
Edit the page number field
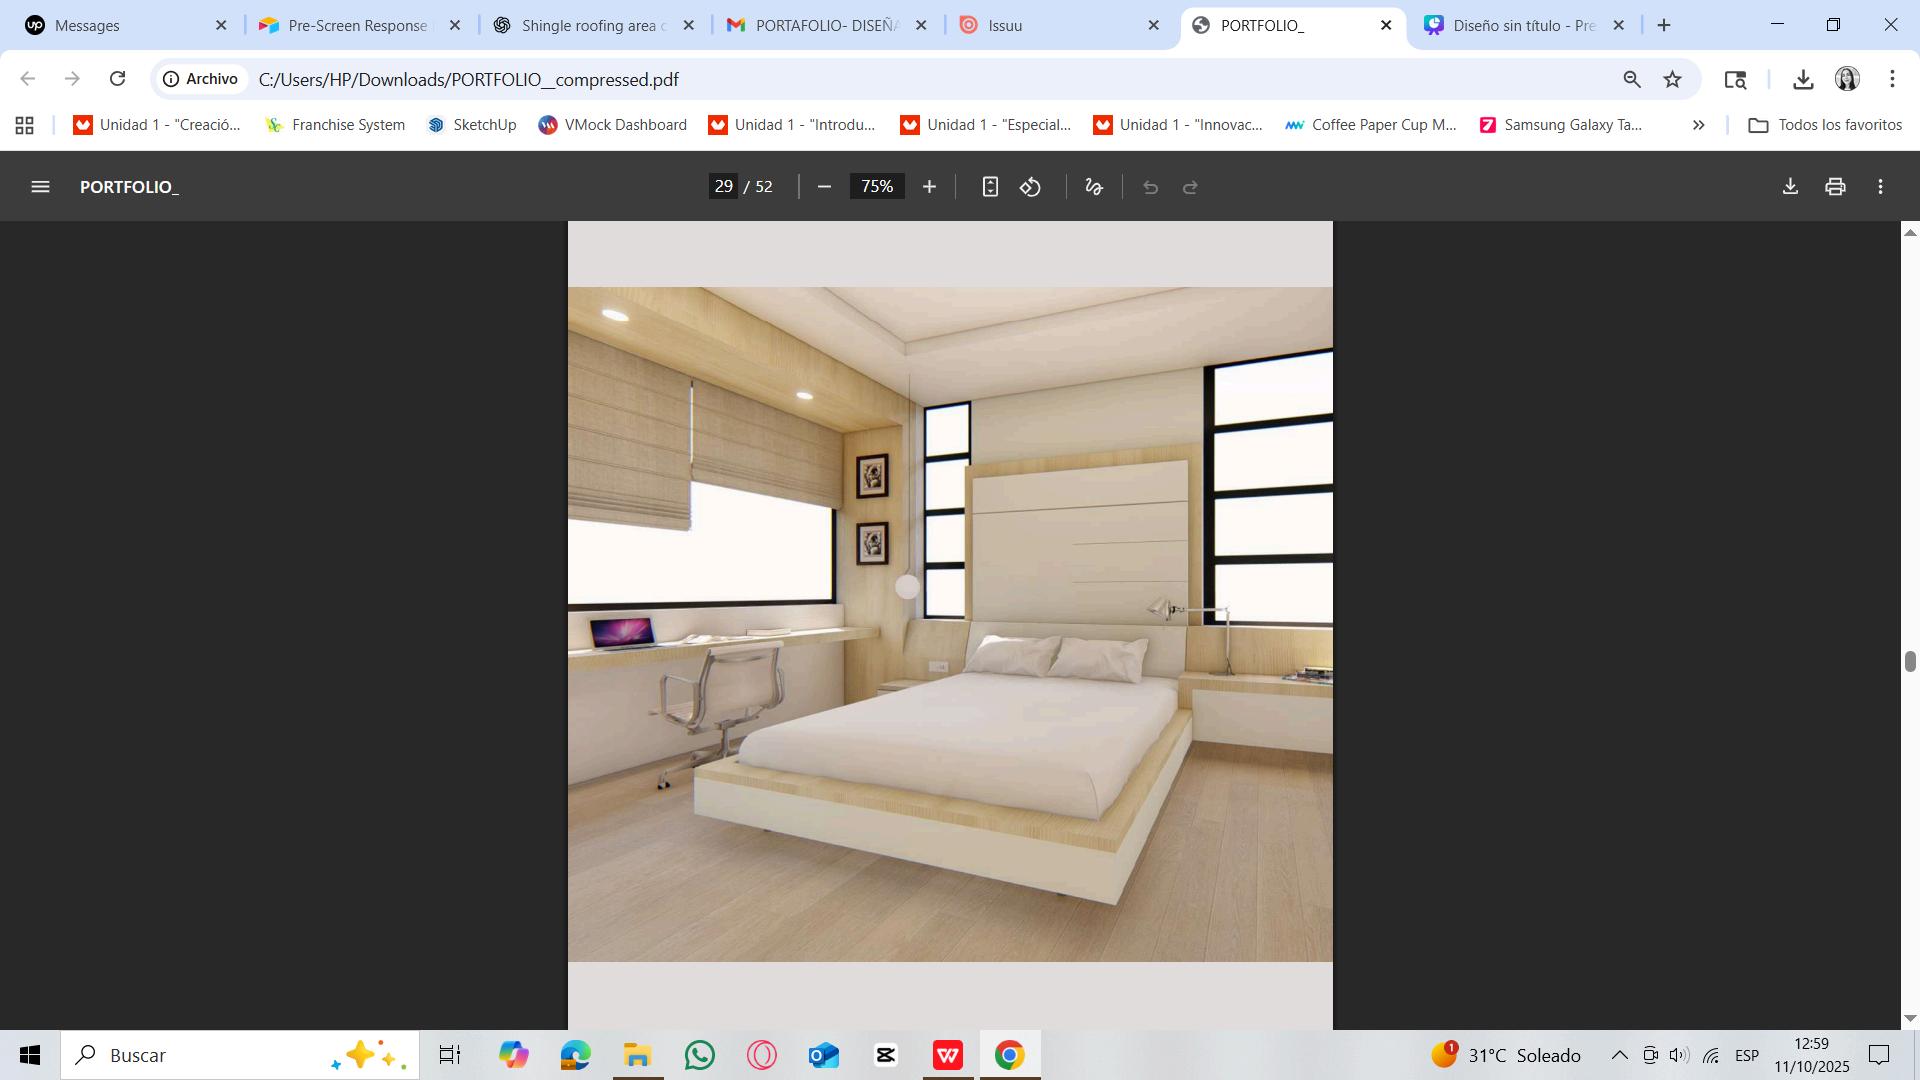point(724,187)
